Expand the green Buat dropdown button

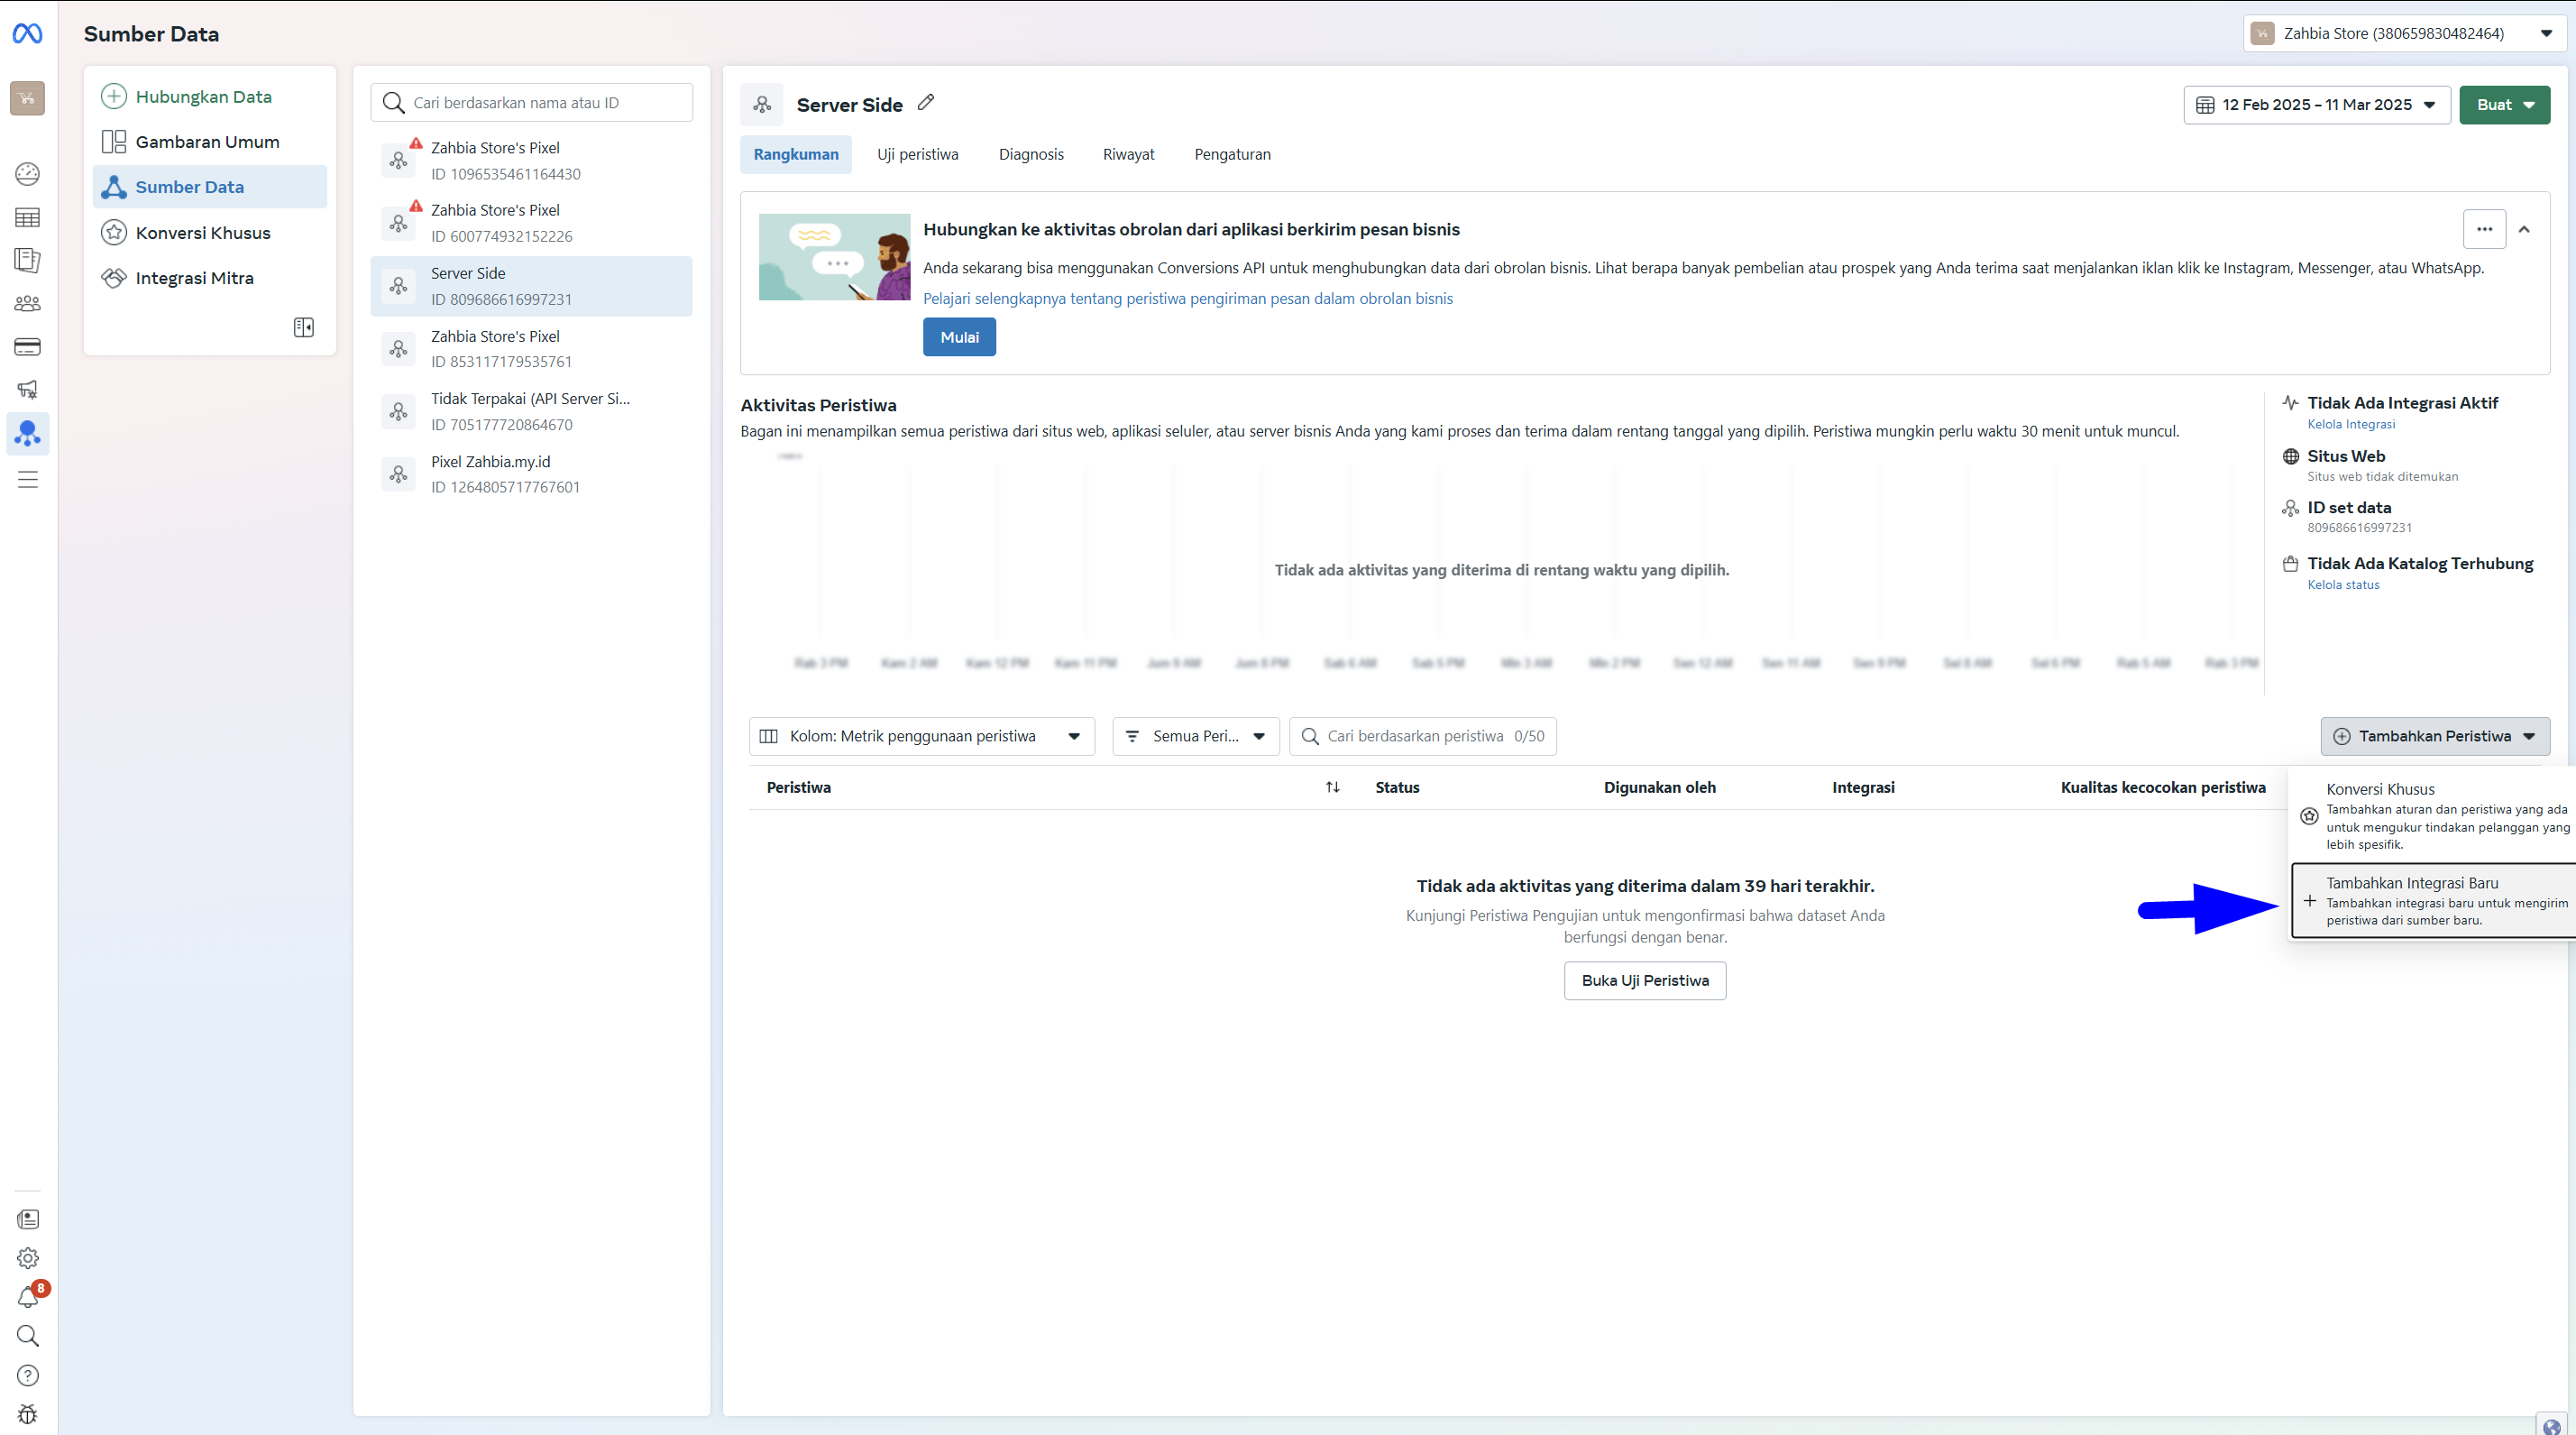2504,105
